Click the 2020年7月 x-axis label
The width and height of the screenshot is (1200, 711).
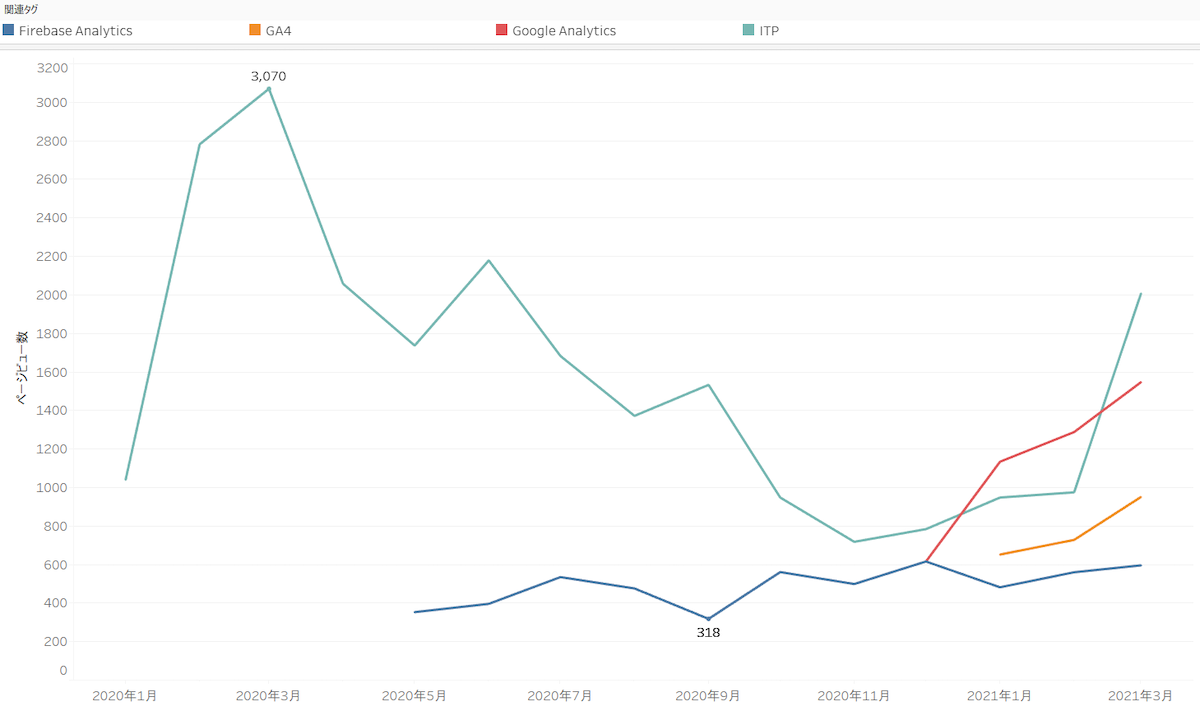[560, 695]
